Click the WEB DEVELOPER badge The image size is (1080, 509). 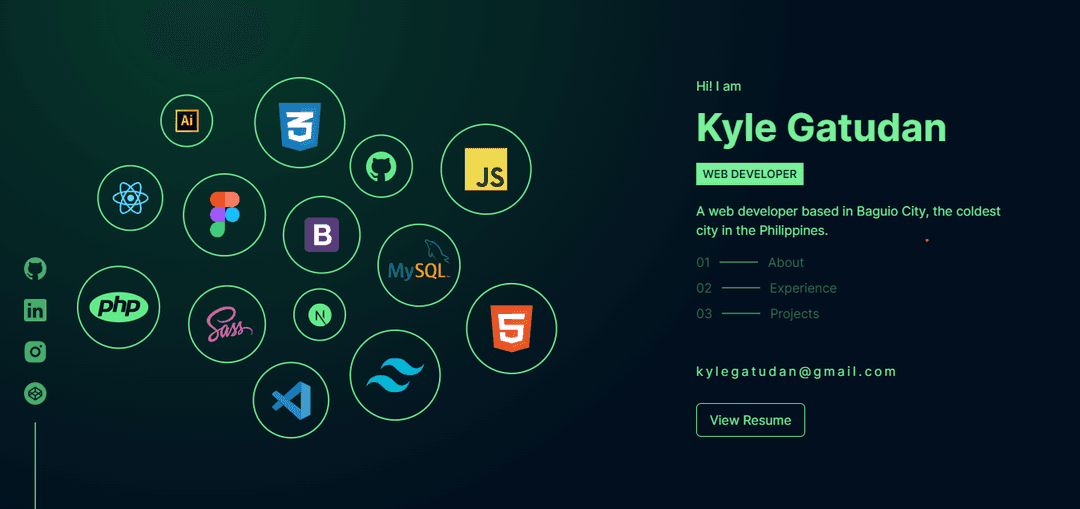(749, 174)
